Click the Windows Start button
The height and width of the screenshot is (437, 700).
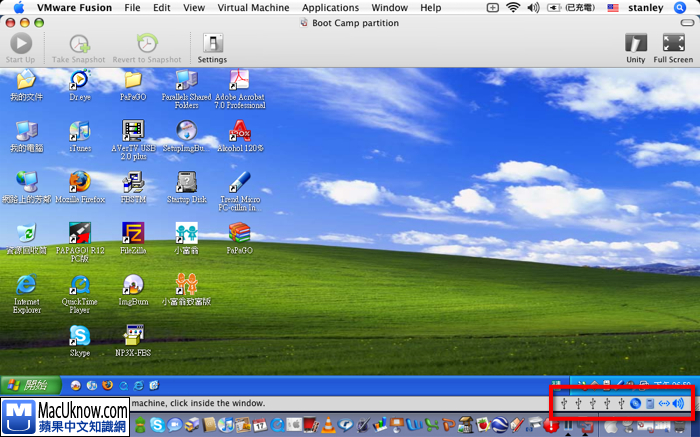coord(29,384)
